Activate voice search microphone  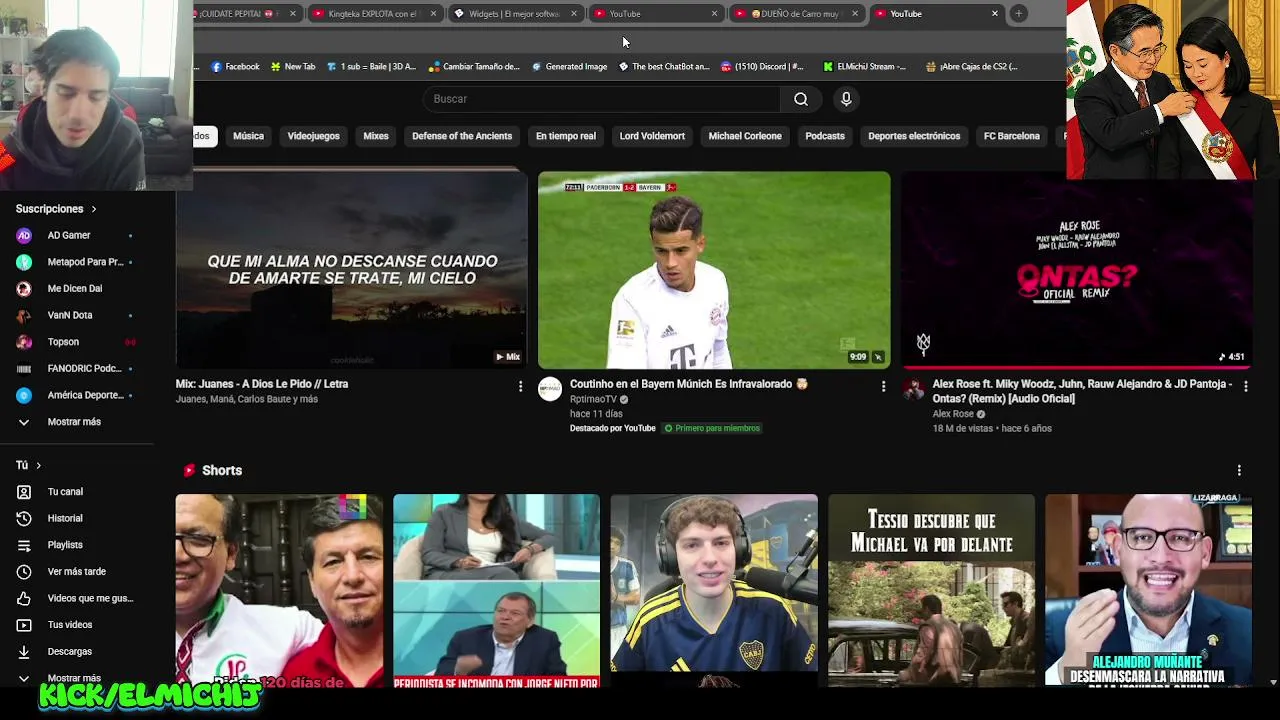click(846, 99)
